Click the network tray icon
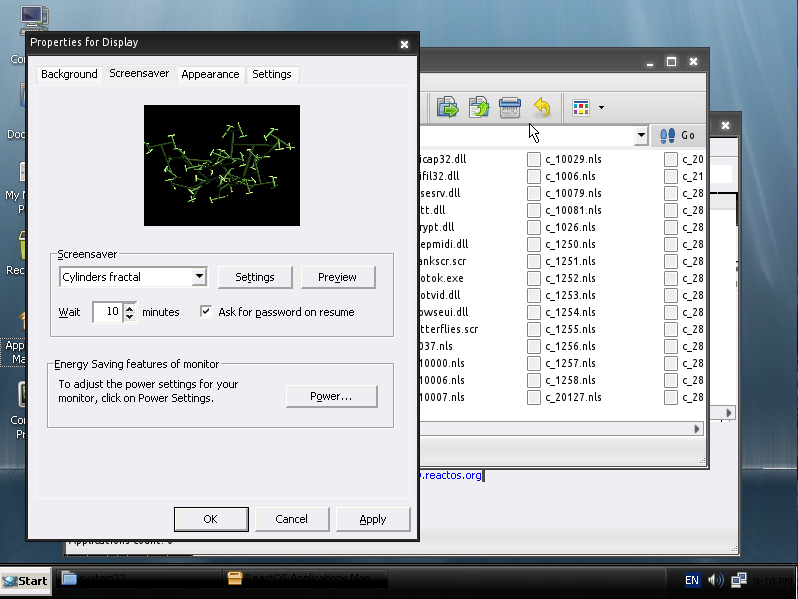Image resolution: width=798 pixels, height=599 pixels. pyautogui.click(x=739, y=580)
